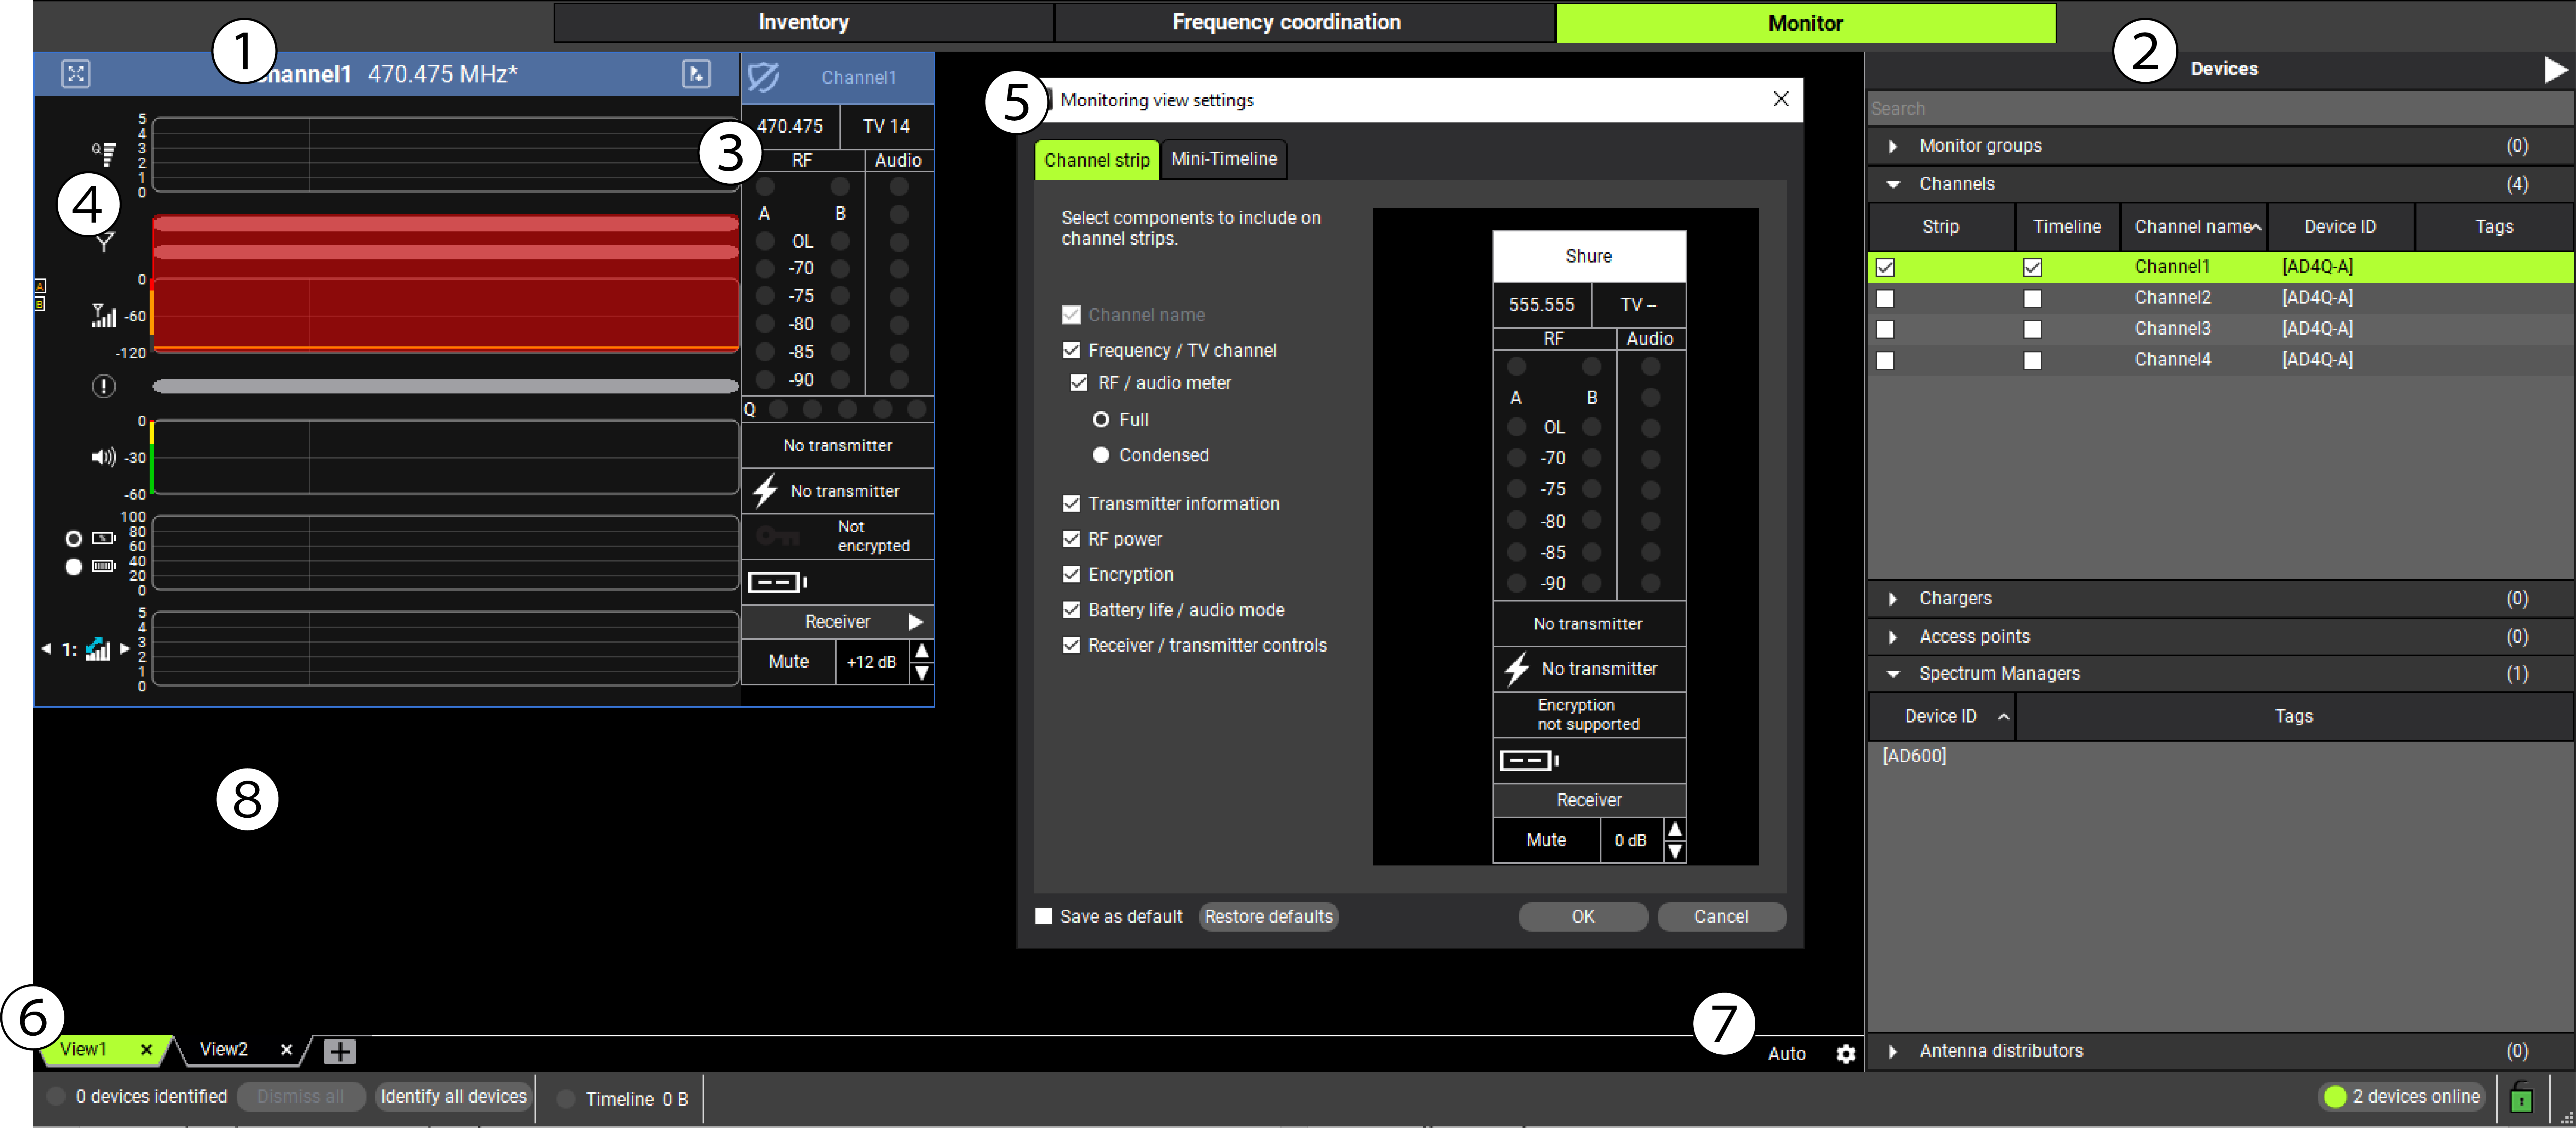Go to the next timeline item with right arrow
Viewport: 2576px width, 1128px height.
point(125,649)
